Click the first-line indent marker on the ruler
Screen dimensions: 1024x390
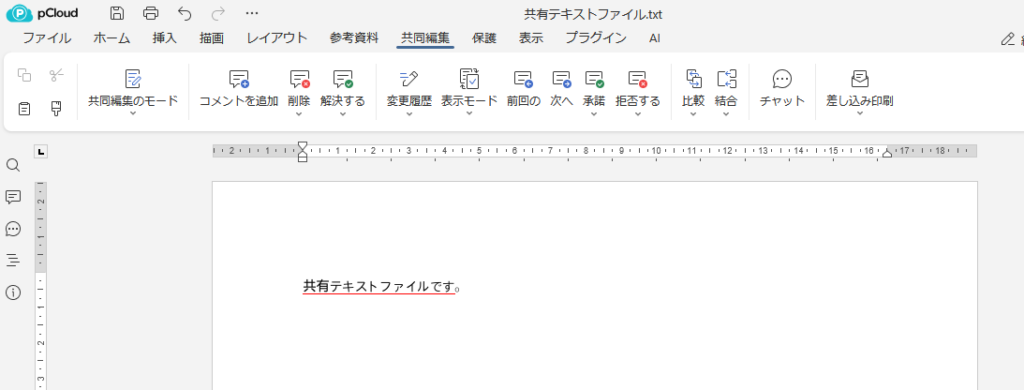click(302, 146)
